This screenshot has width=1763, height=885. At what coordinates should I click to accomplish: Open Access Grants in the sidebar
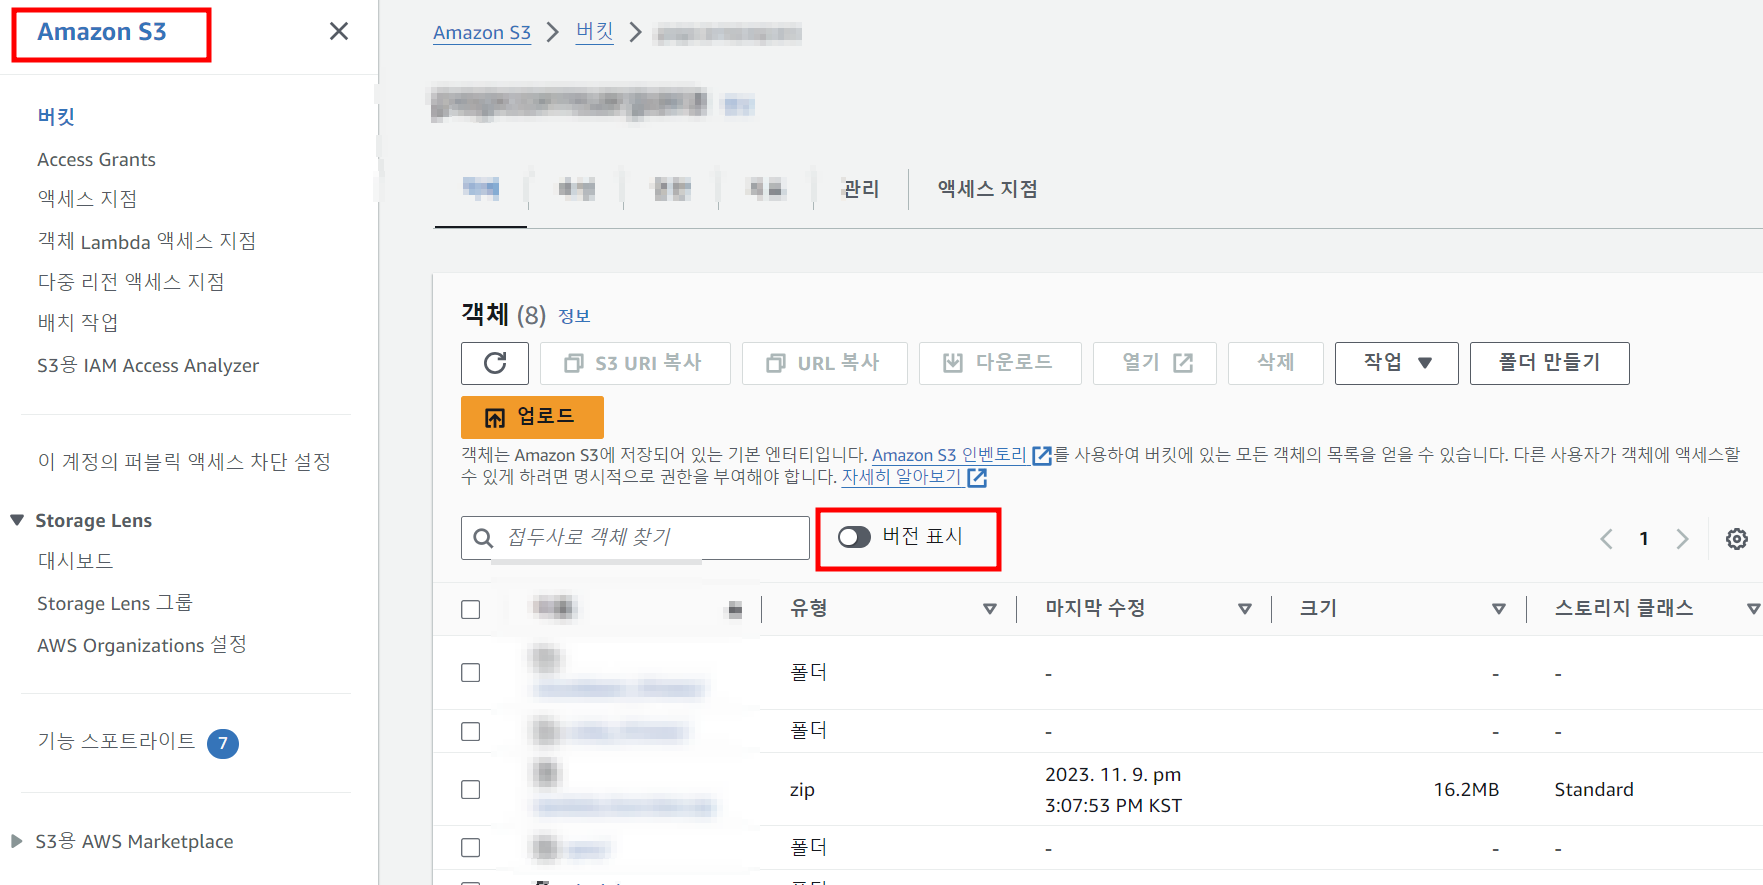pos(96,159)
